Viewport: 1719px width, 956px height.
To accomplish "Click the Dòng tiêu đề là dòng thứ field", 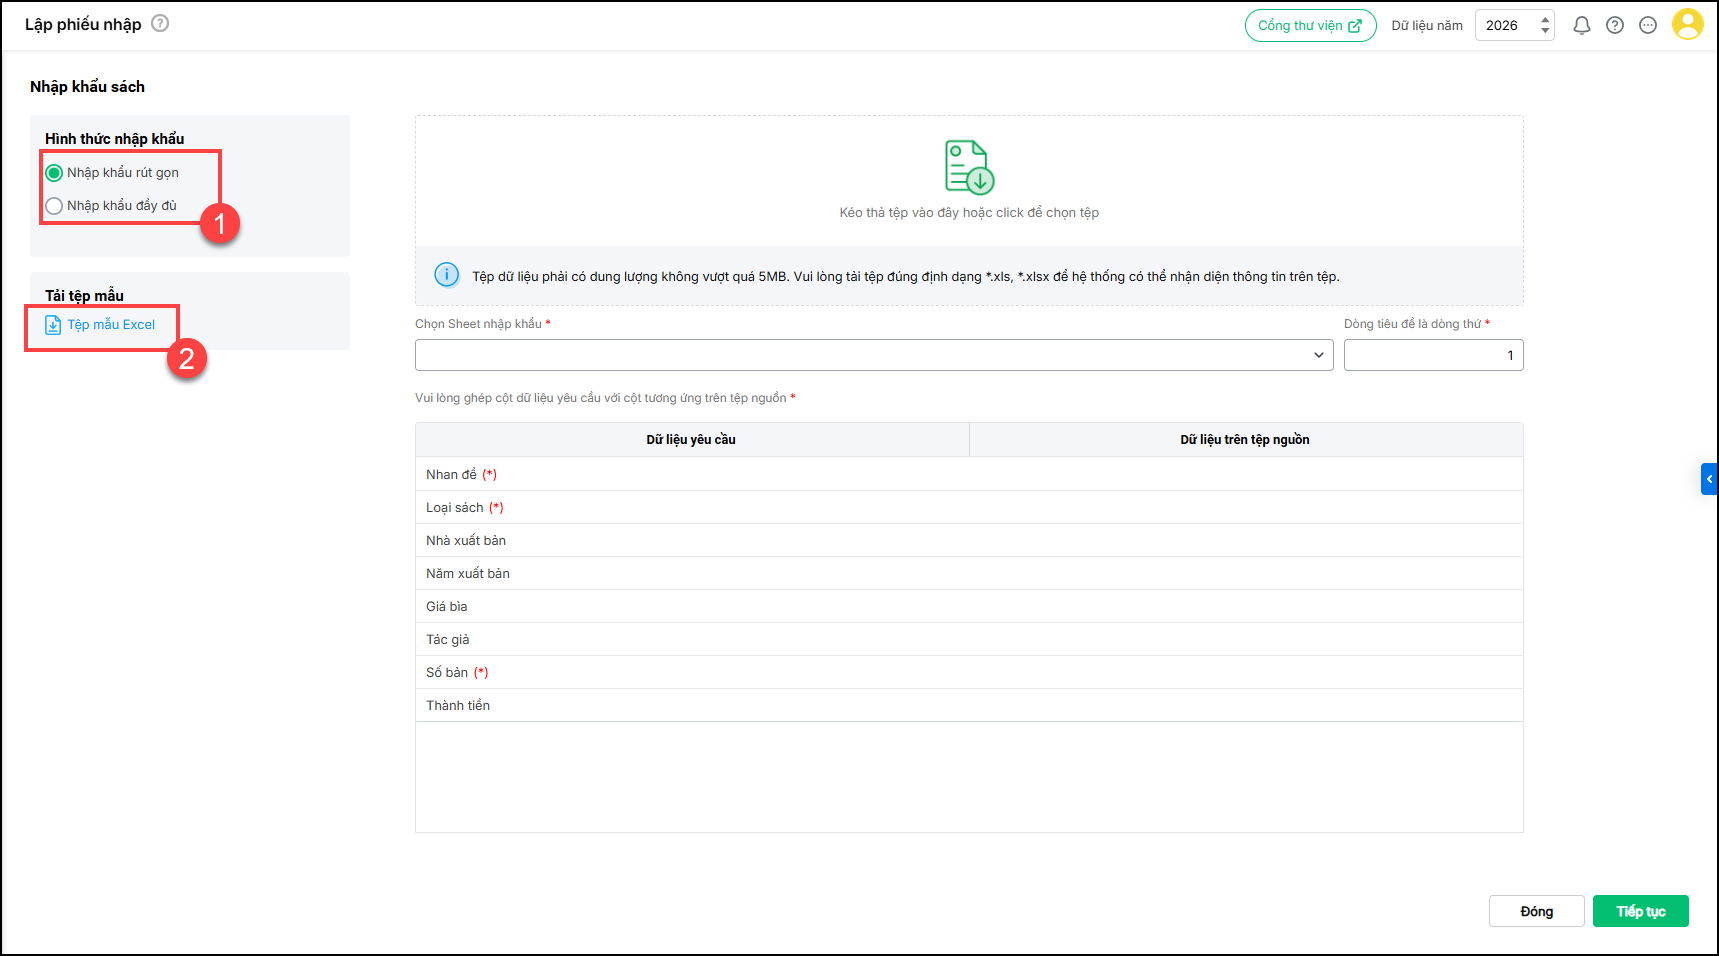I will [x=1432, y=355].
